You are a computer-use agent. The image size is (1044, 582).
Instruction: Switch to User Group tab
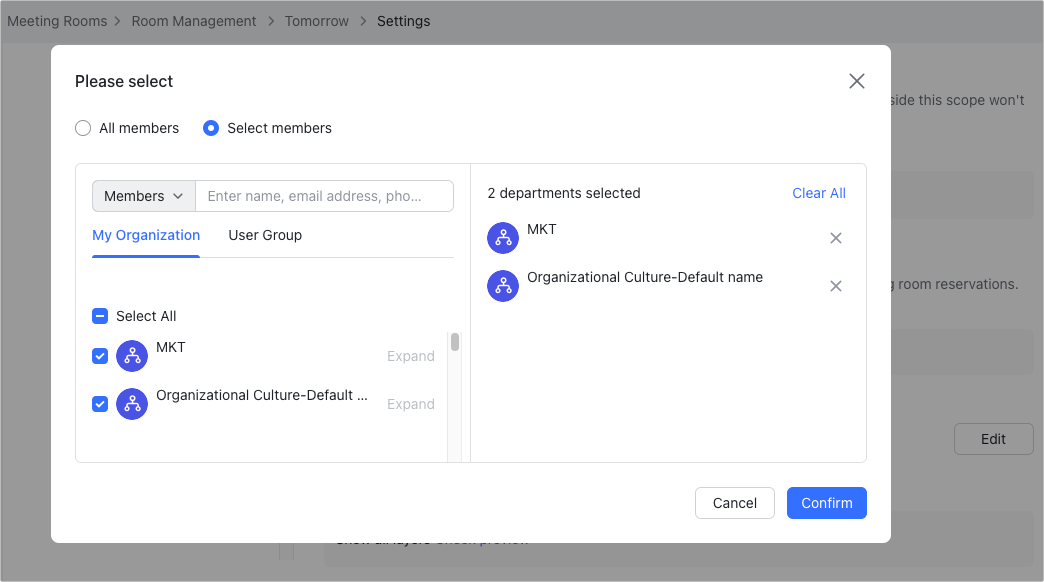265,235
